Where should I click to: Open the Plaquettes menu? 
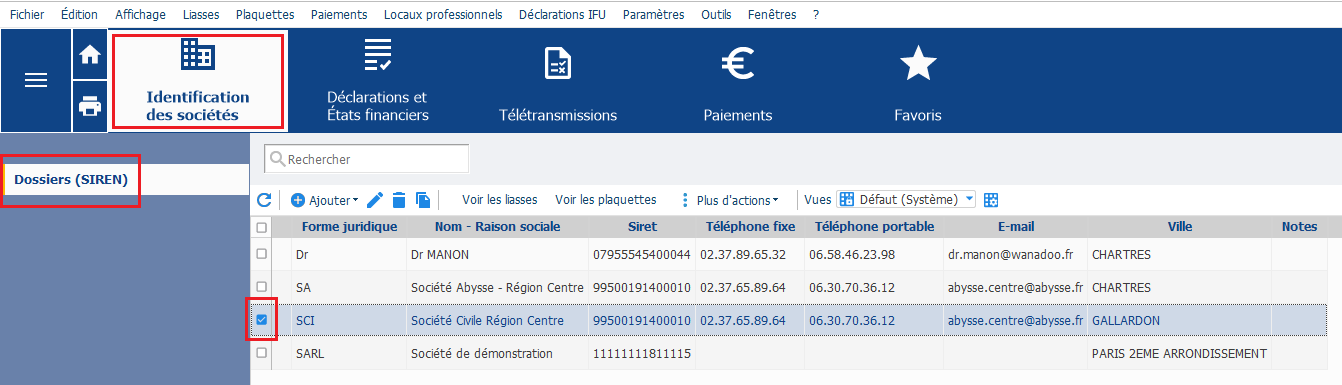point(265,14)
